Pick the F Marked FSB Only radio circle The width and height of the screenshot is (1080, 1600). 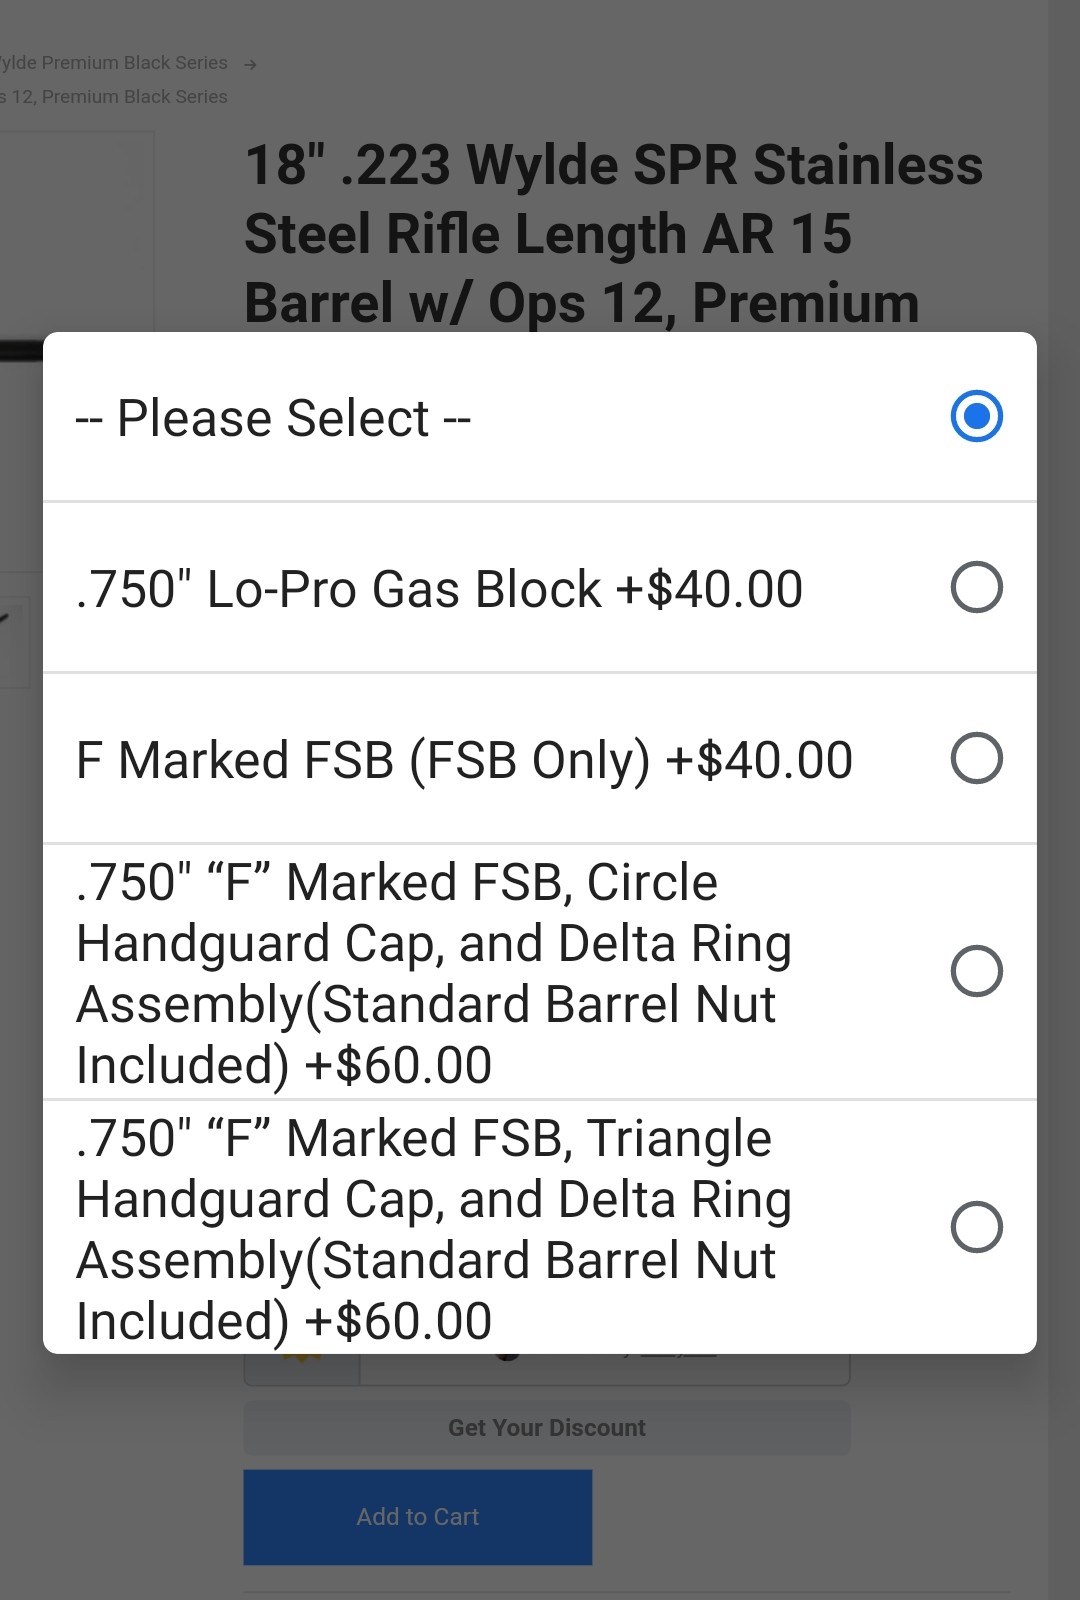point(976,758)
